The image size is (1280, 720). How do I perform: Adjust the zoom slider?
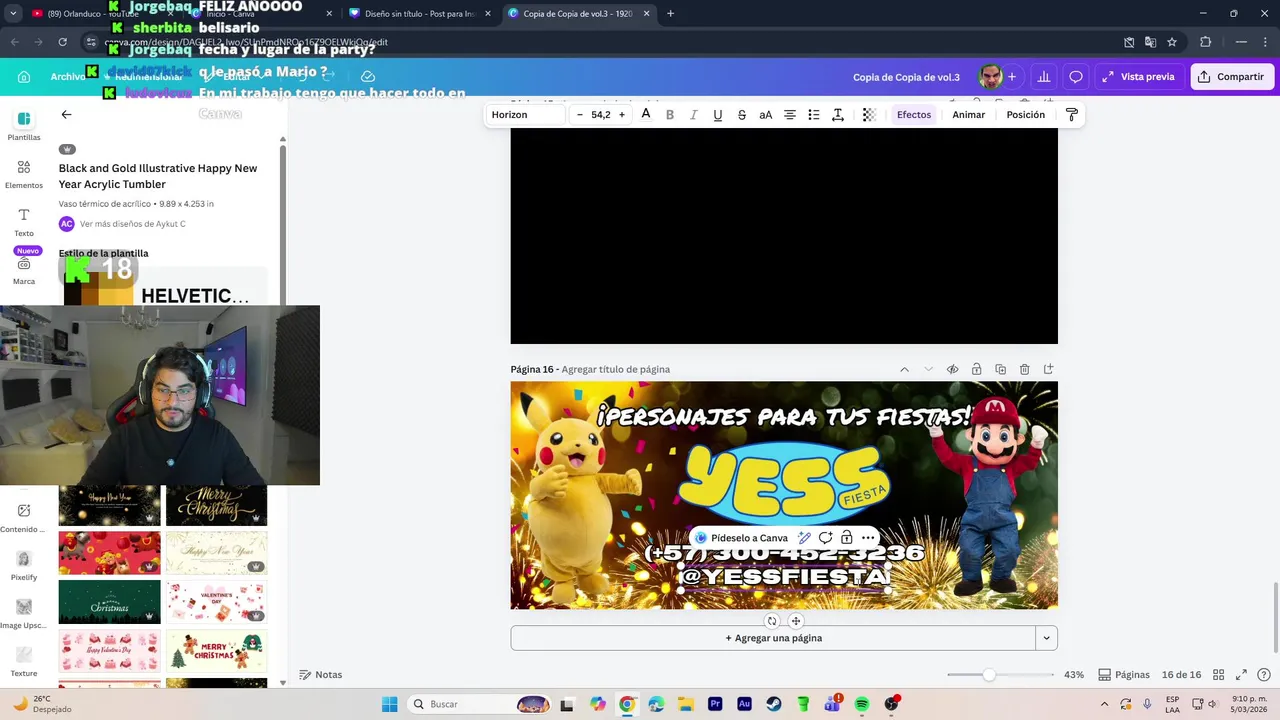click(989, 675)
